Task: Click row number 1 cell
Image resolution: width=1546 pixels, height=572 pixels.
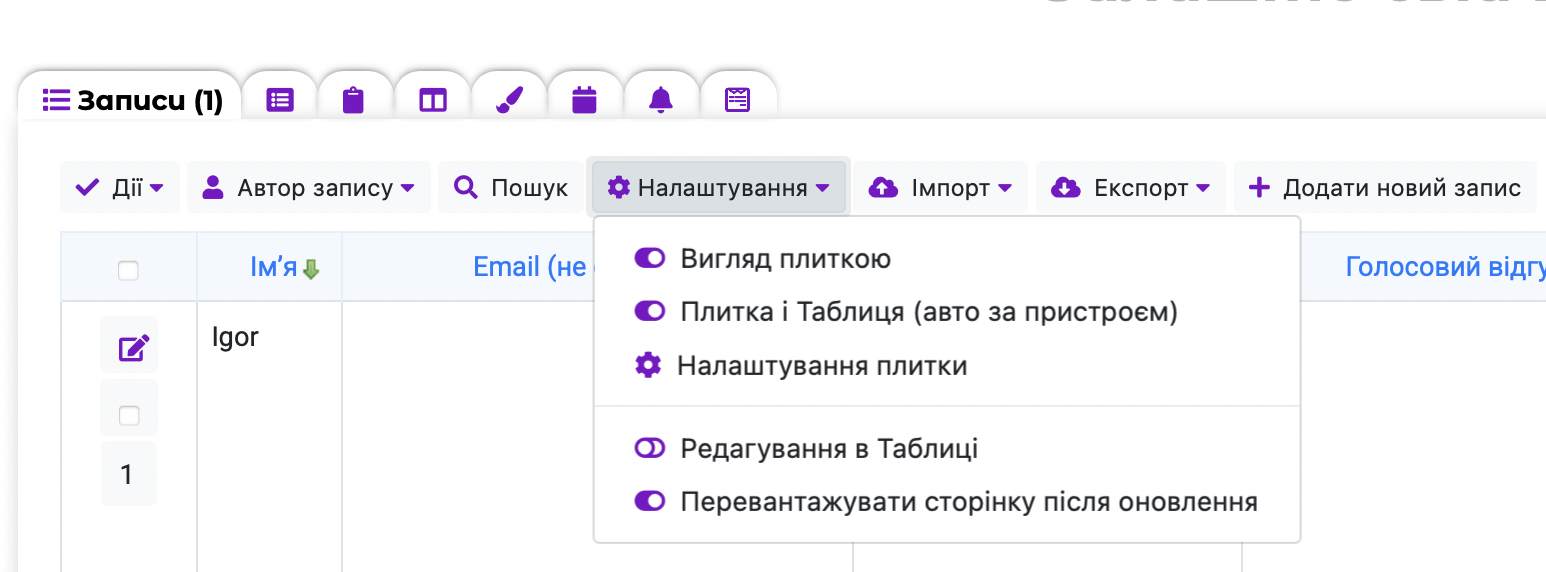Action: coord(127,474)
